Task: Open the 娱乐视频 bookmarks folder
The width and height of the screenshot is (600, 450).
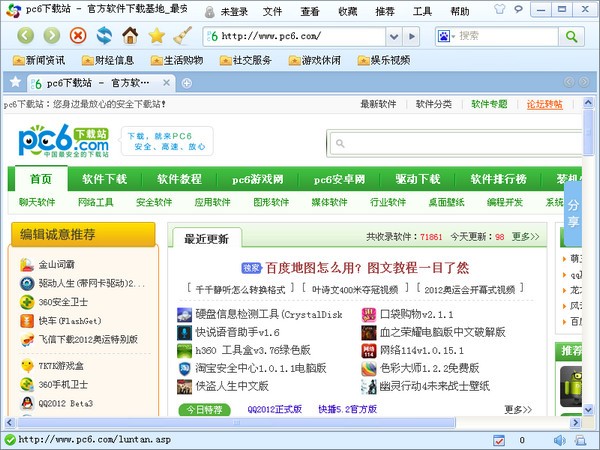Action: coord(384,60)
